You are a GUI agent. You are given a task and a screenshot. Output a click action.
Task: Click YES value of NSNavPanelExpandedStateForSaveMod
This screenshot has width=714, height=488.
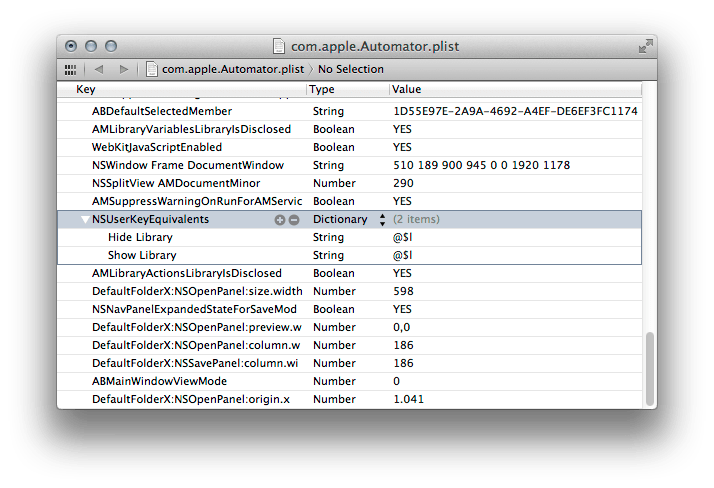[x=403, y=309]
